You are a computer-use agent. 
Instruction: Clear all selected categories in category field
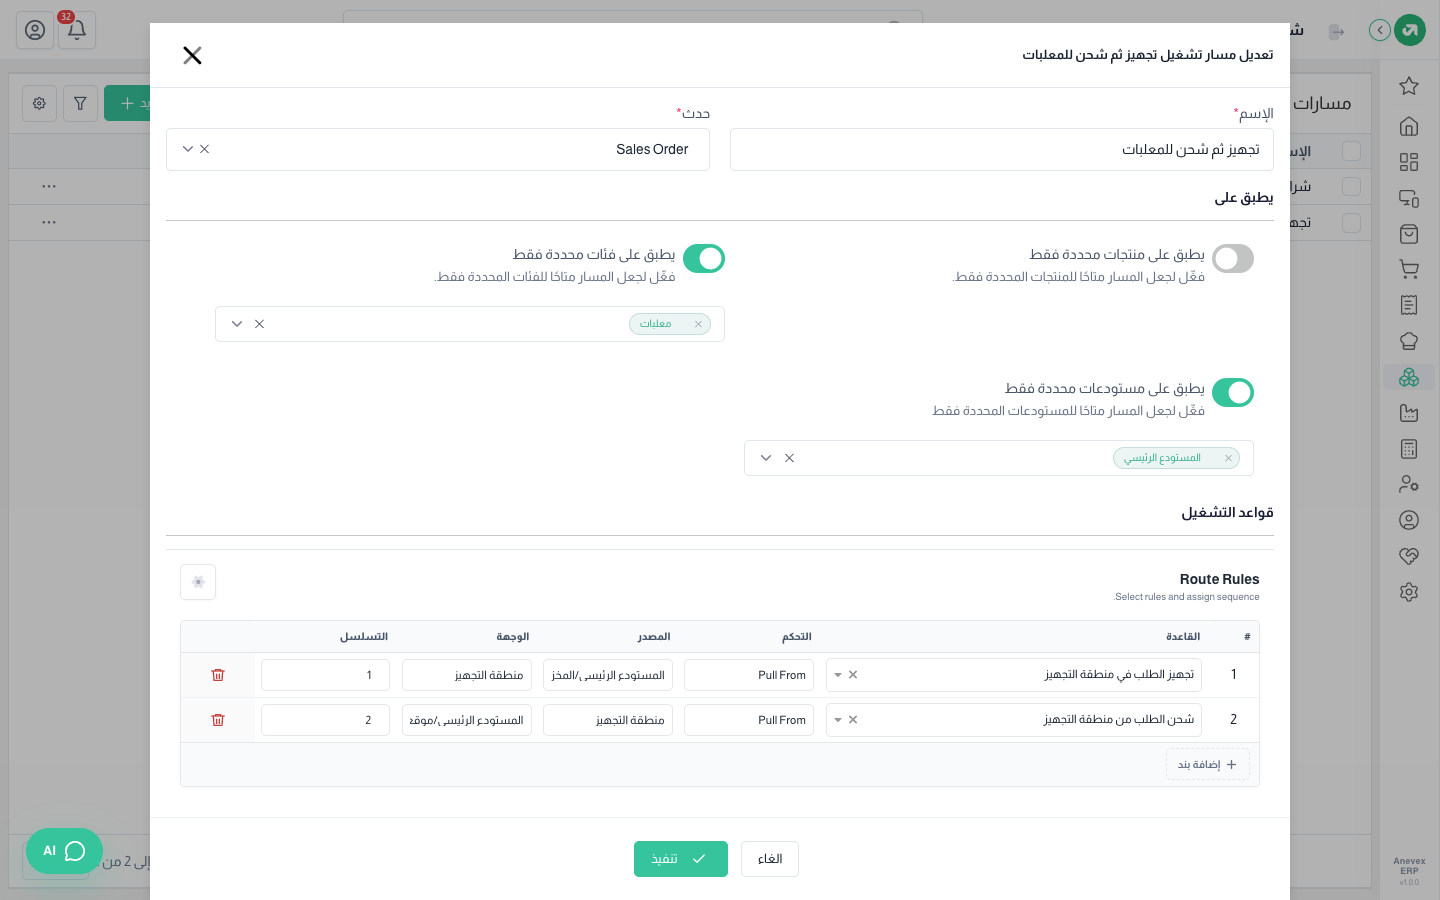pos(260,324)
